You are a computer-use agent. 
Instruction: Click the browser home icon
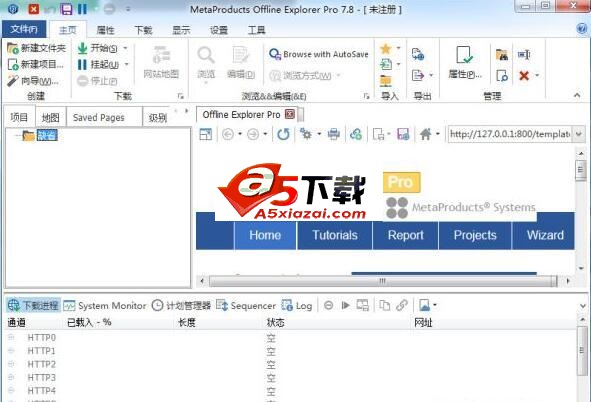(x=426, y=134)
